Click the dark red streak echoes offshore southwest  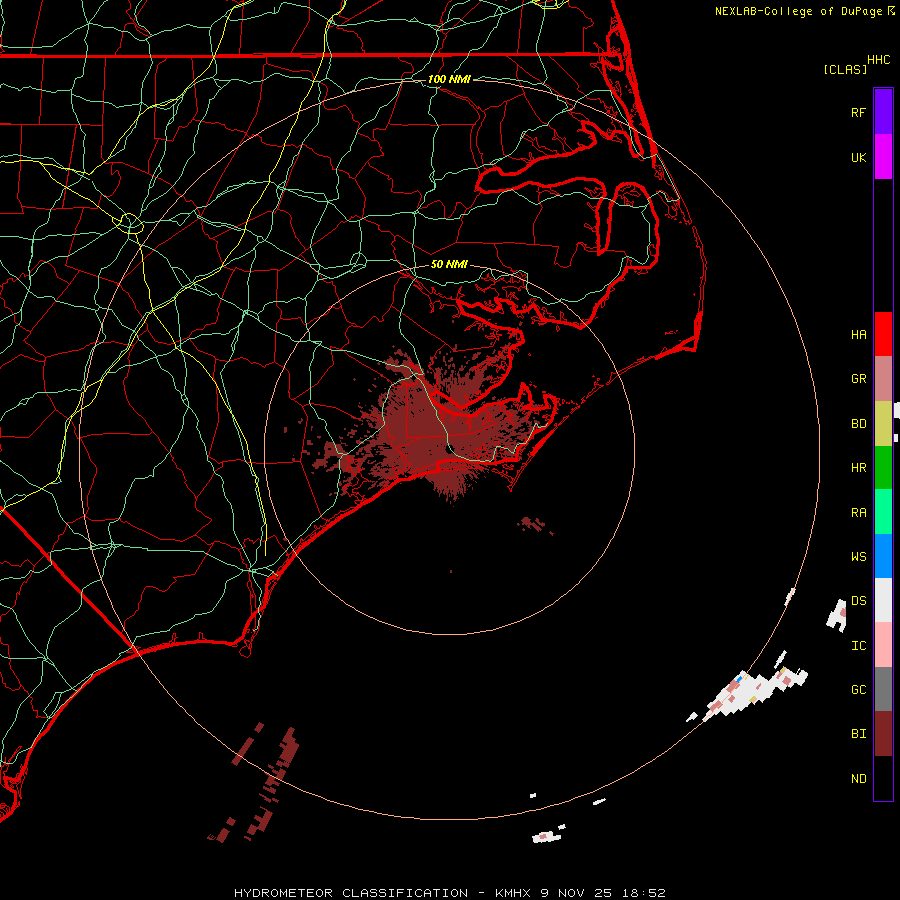point(255,783)
